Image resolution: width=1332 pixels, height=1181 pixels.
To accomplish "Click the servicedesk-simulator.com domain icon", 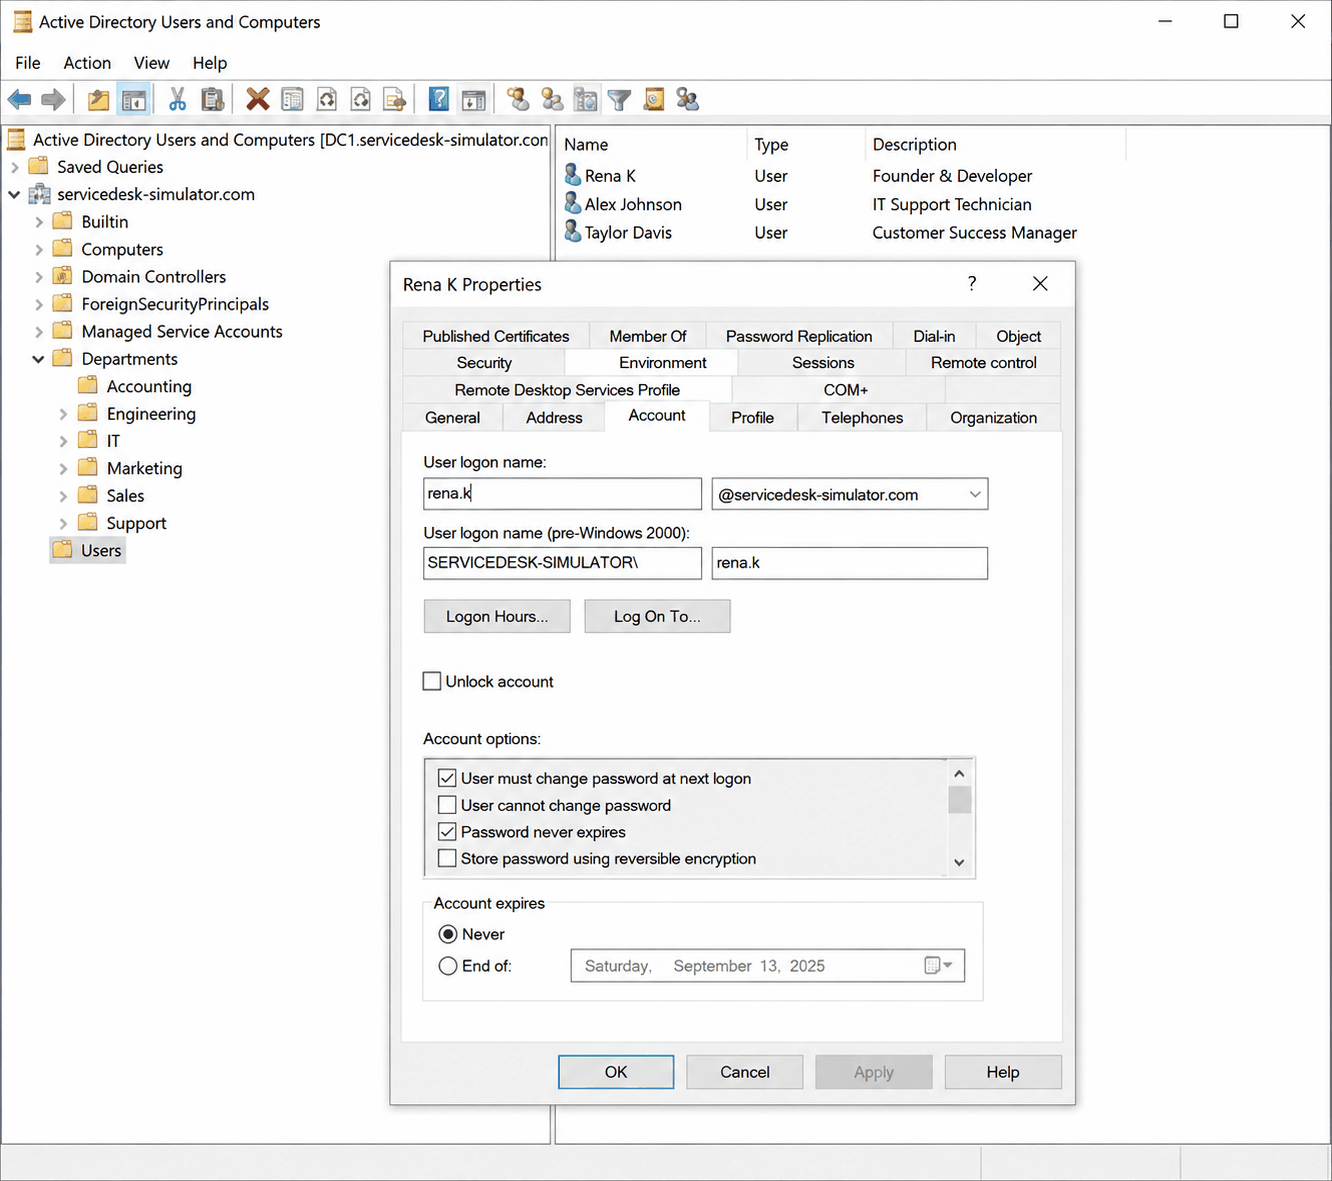I will [40, 194].
